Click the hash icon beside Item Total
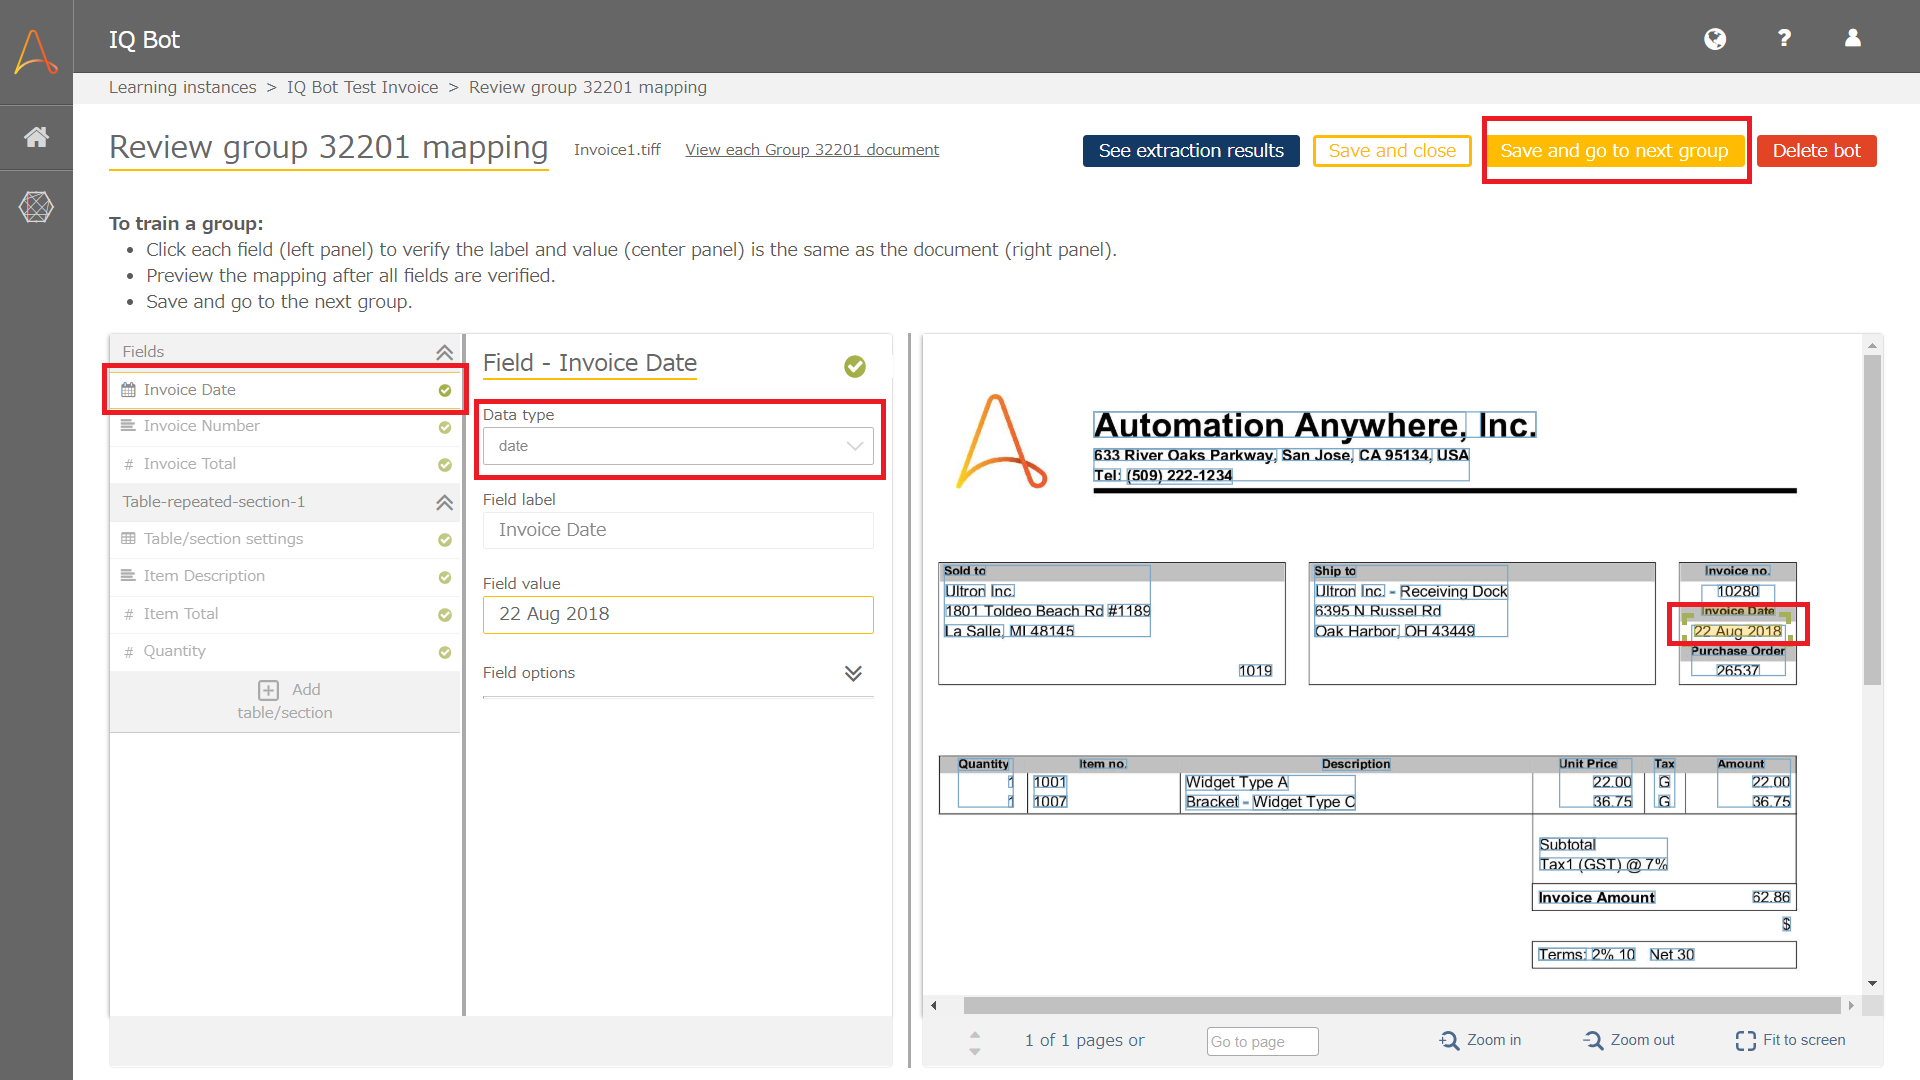 coord(128,614)
